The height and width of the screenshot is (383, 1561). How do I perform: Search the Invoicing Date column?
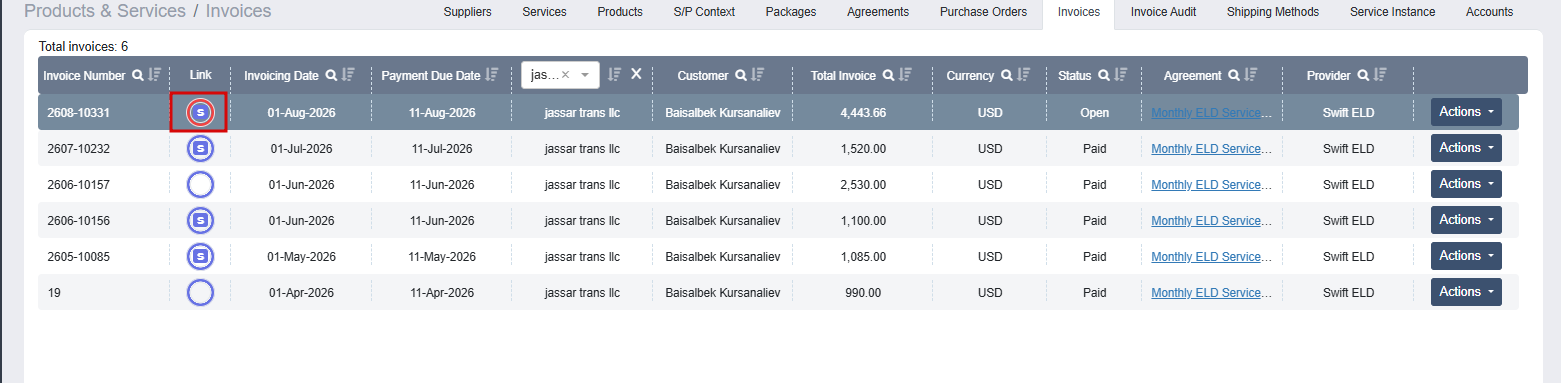331,75
